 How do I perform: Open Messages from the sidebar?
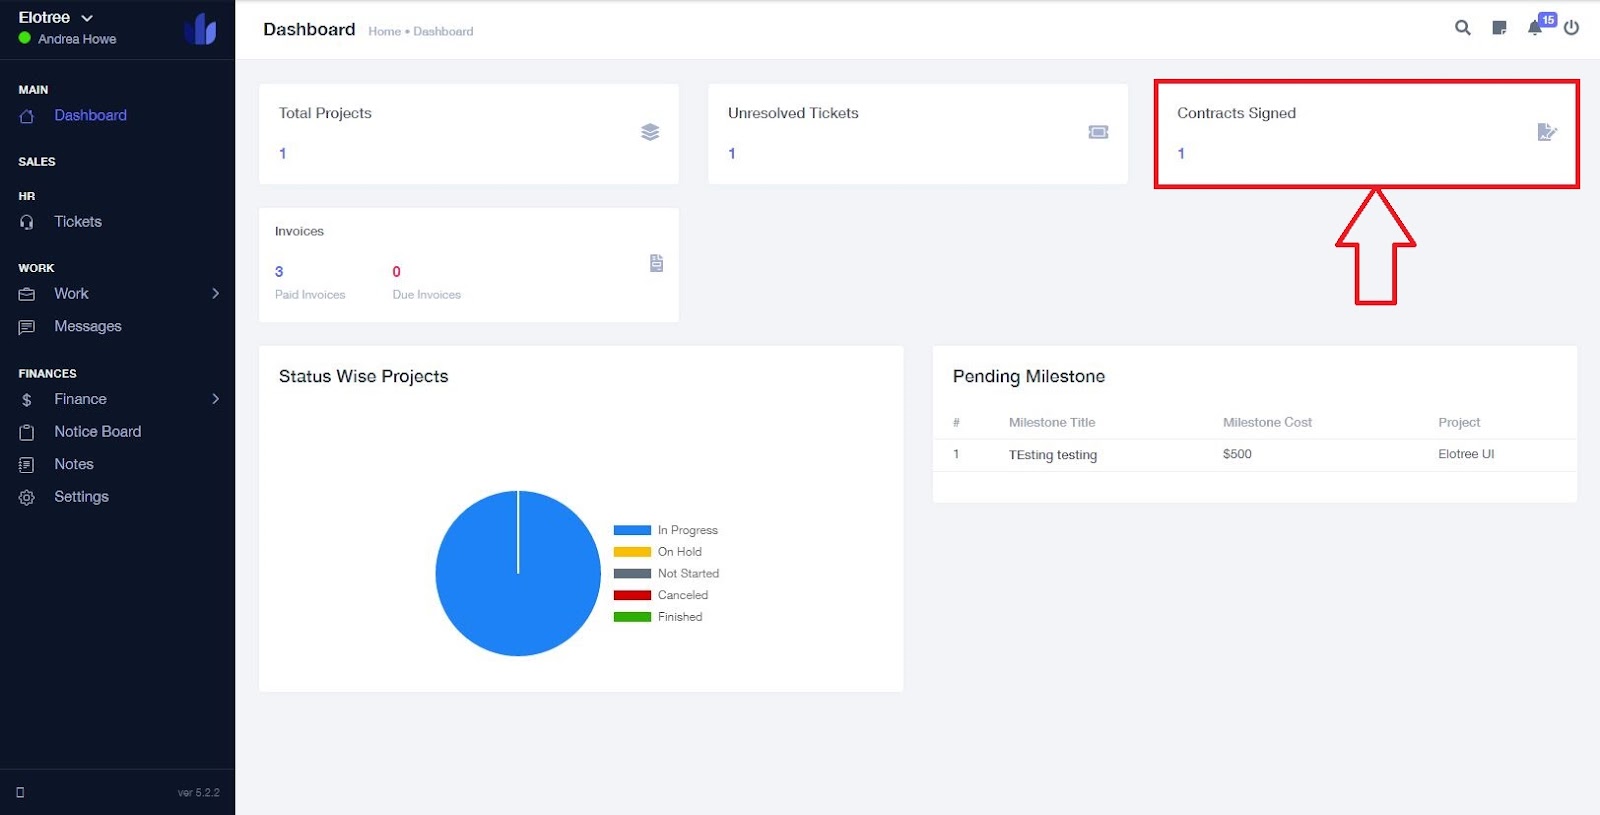pyautogui.click(x=88, y=326)
